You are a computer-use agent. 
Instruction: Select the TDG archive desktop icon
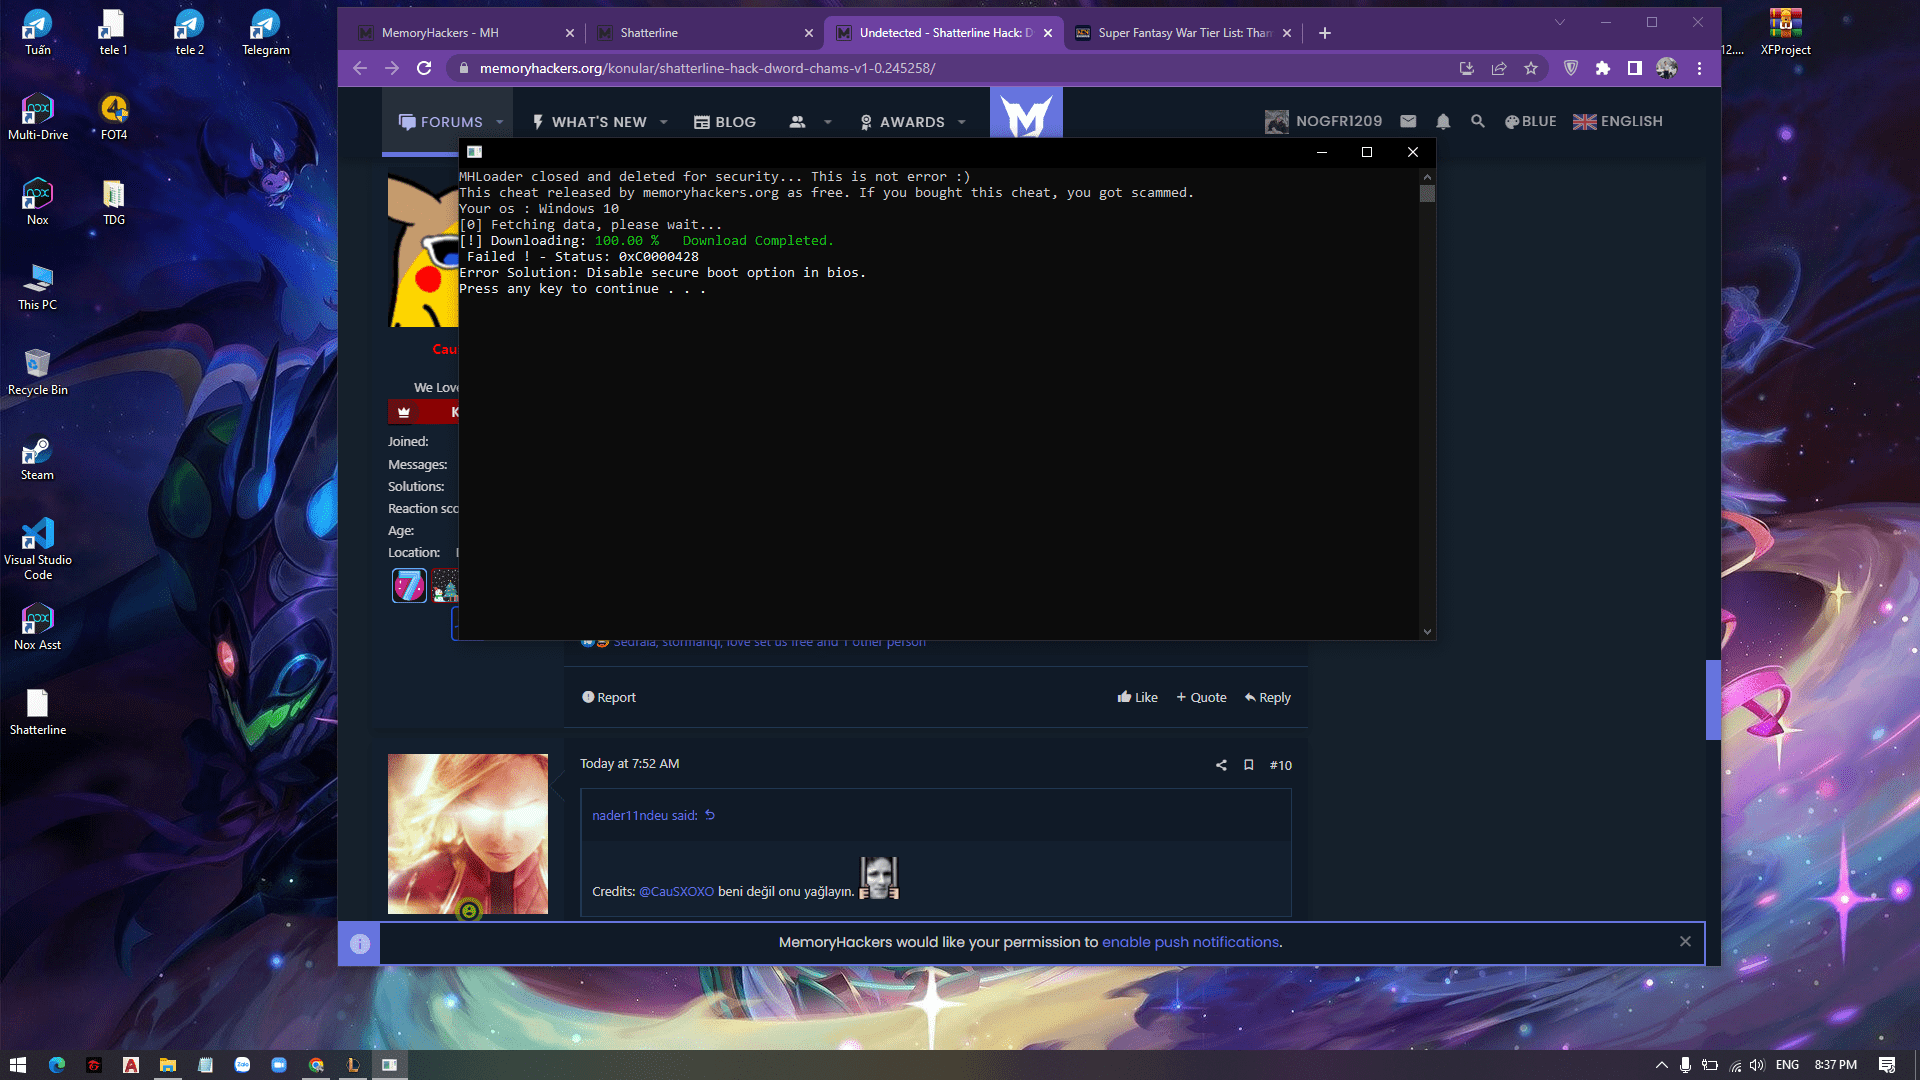[x=114, y=202]
